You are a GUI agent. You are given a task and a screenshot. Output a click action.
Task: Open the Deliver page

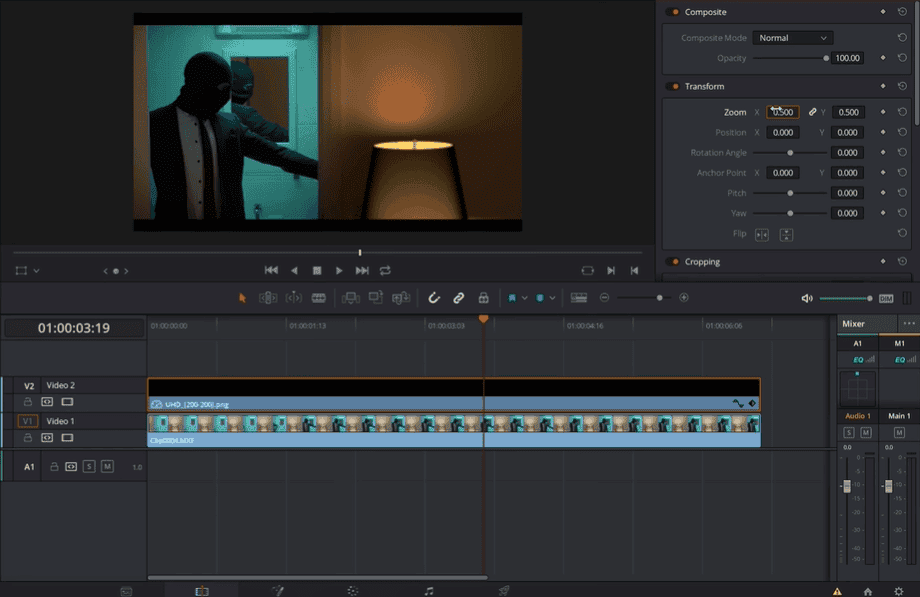coord(504,589)
